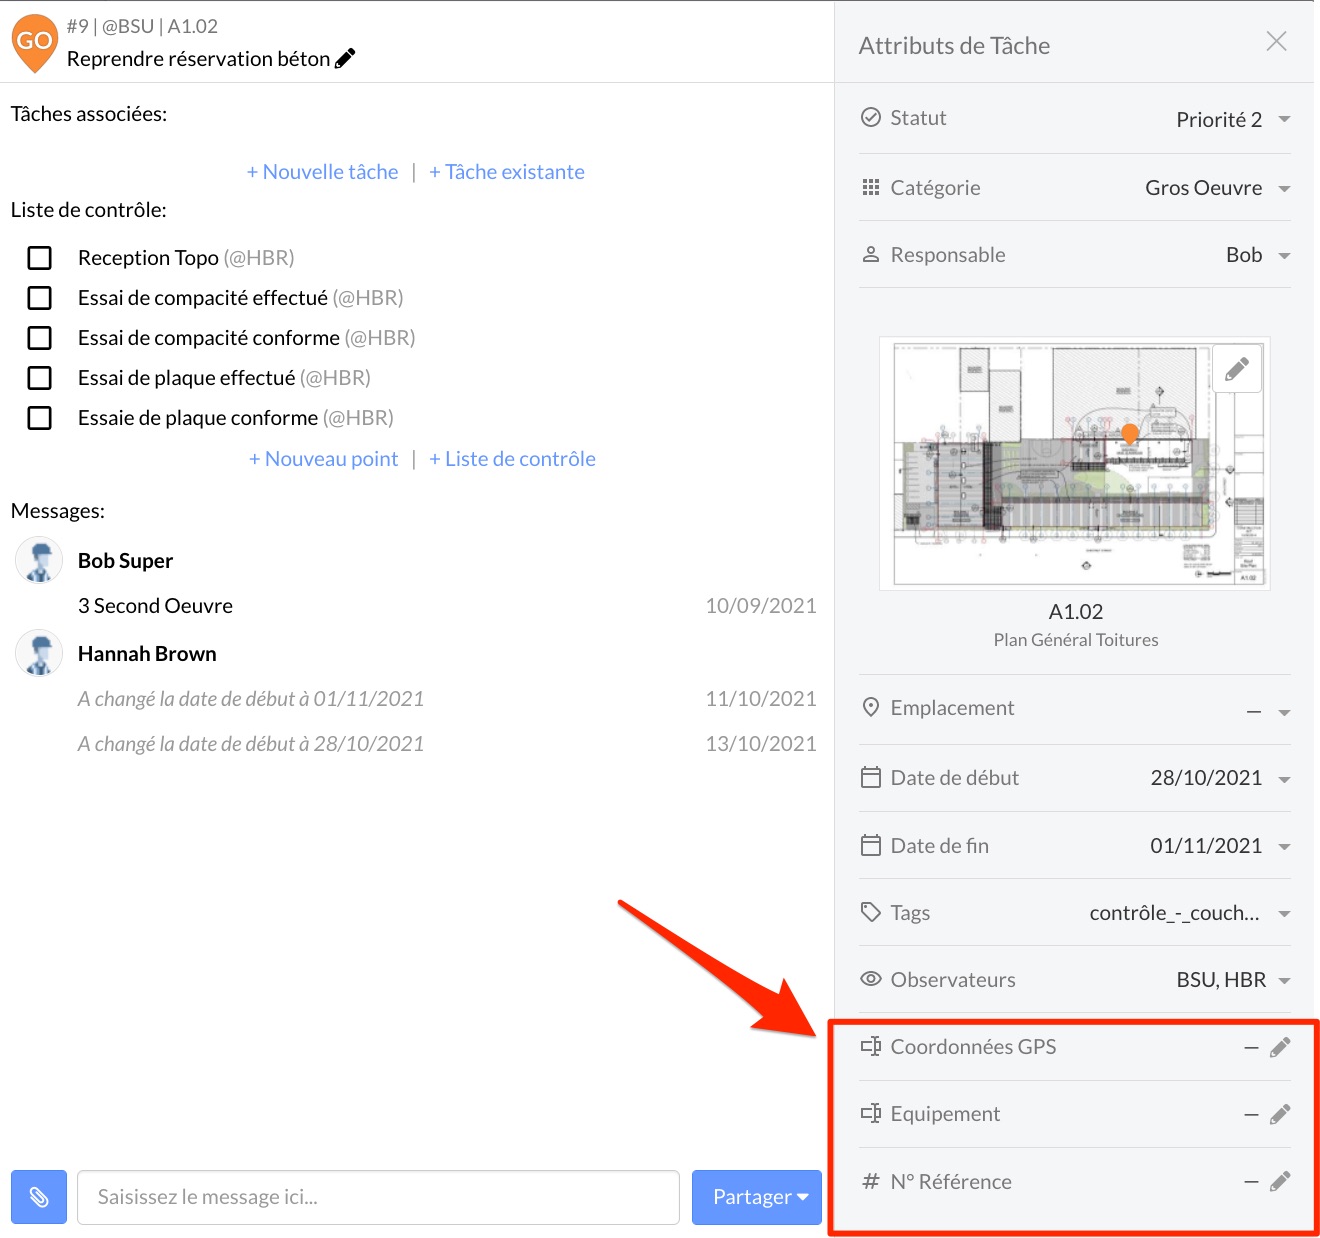Viewport: 1320px width, 1238px height.
Task: Click the orange GO task marker
Action: [x=34, y=43]
